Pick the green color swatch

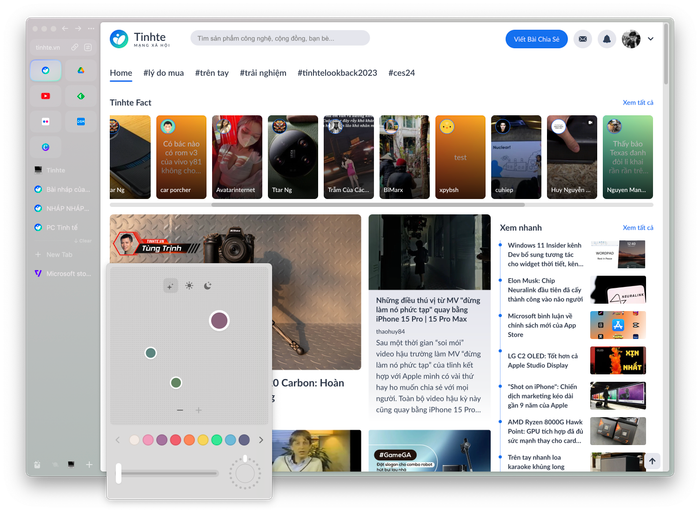(217, 440)
